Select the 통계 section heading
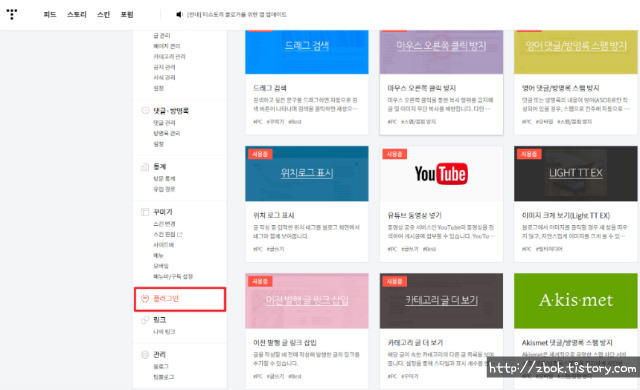640x390 pixels. pos(160,166)
